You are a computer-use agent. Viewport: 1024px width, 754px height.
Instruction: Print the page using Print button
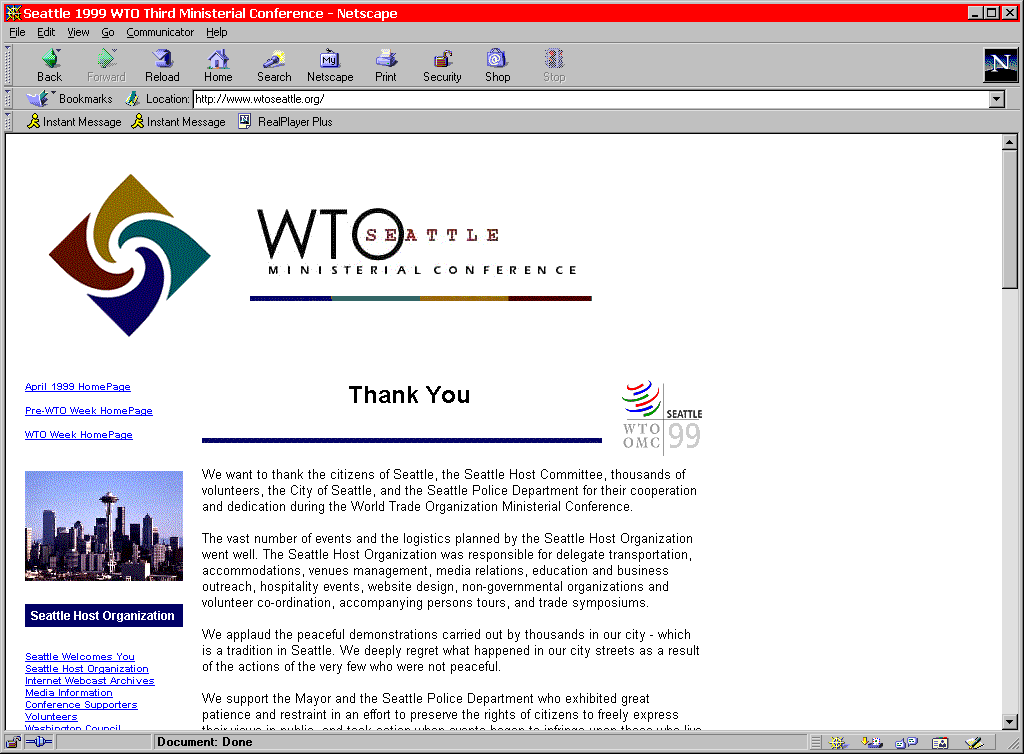[x=386, y=66]
